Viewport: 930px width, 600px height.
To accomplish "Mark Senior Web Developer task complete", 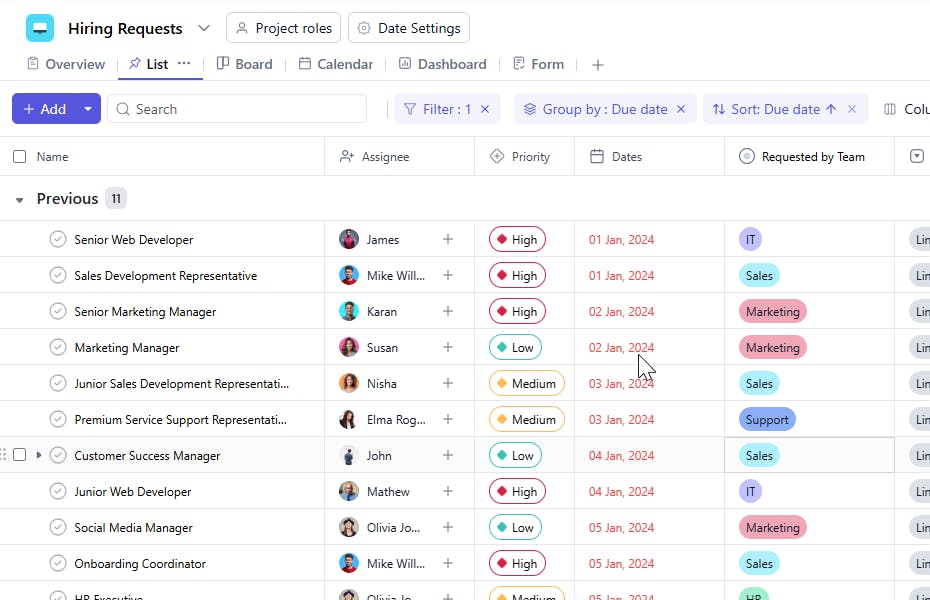I will click(58, 239).
